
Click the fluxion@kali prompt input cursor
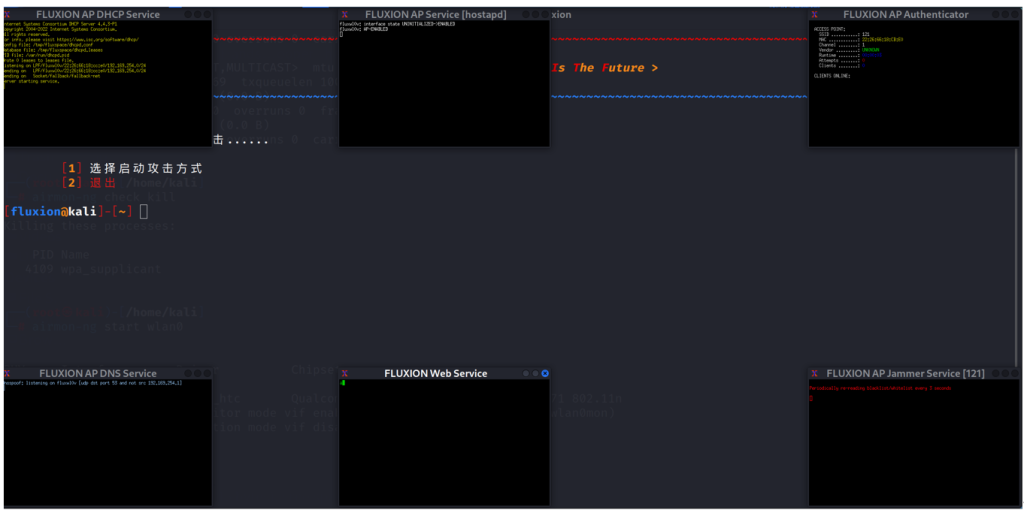click(x=144, y=211)
